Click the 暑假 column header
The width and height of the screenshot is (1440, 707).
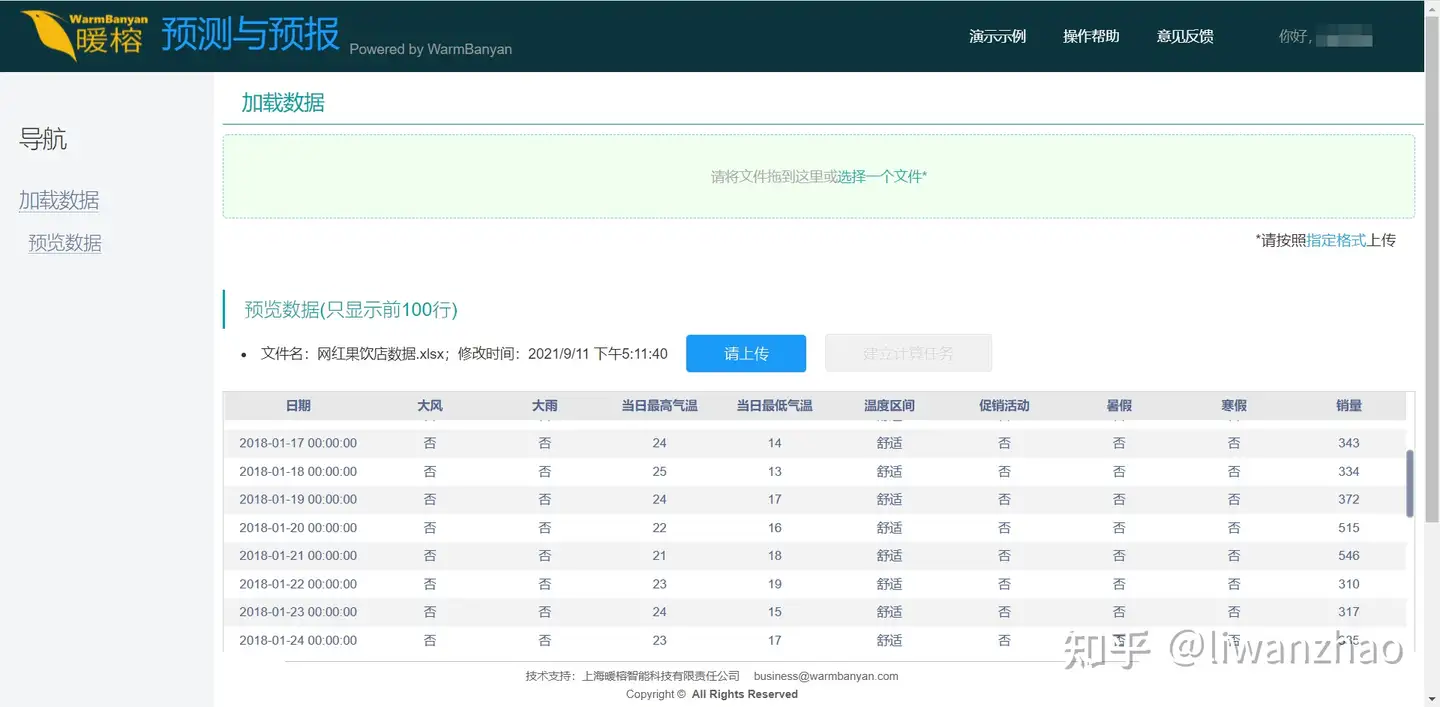pos(1119,406)
